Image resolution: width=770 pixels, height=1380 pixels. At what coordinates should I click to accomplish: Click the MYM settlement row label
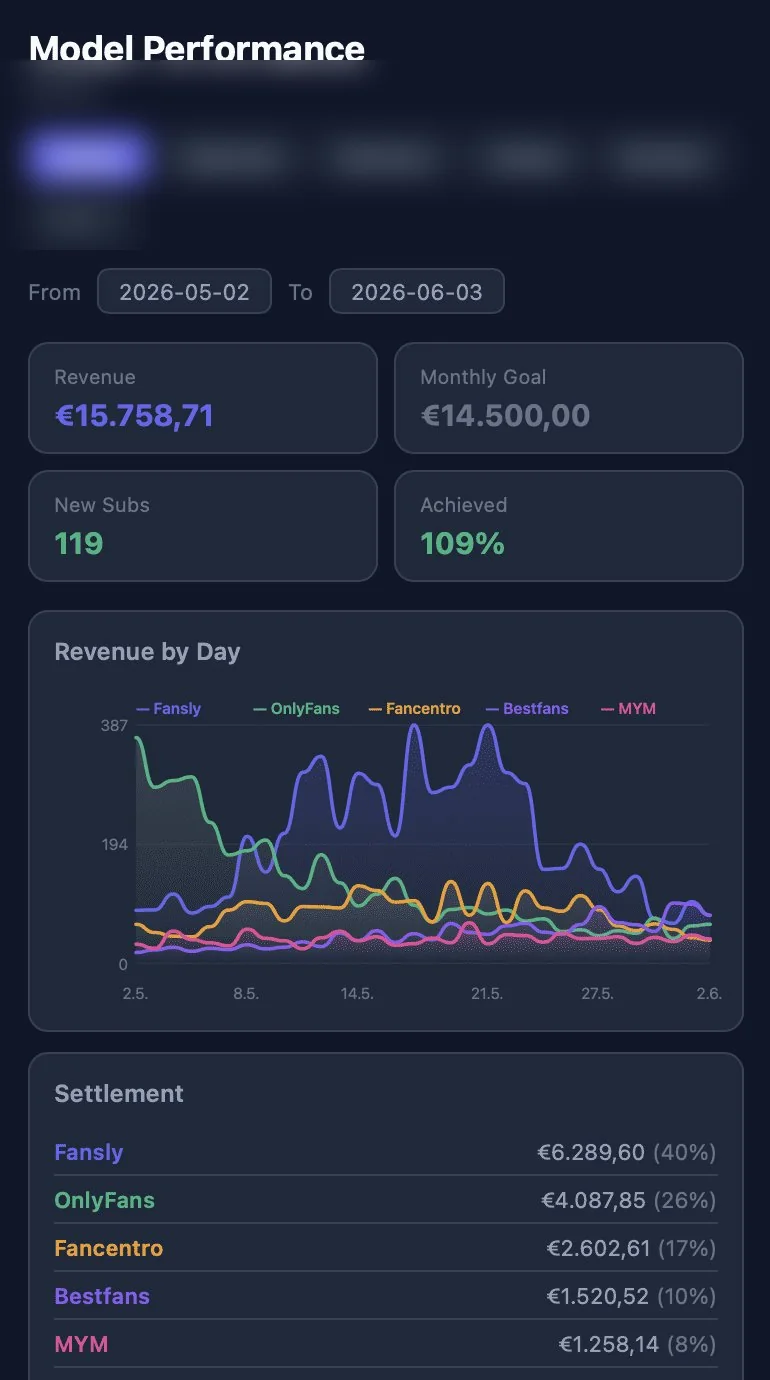coord(81,1344)
